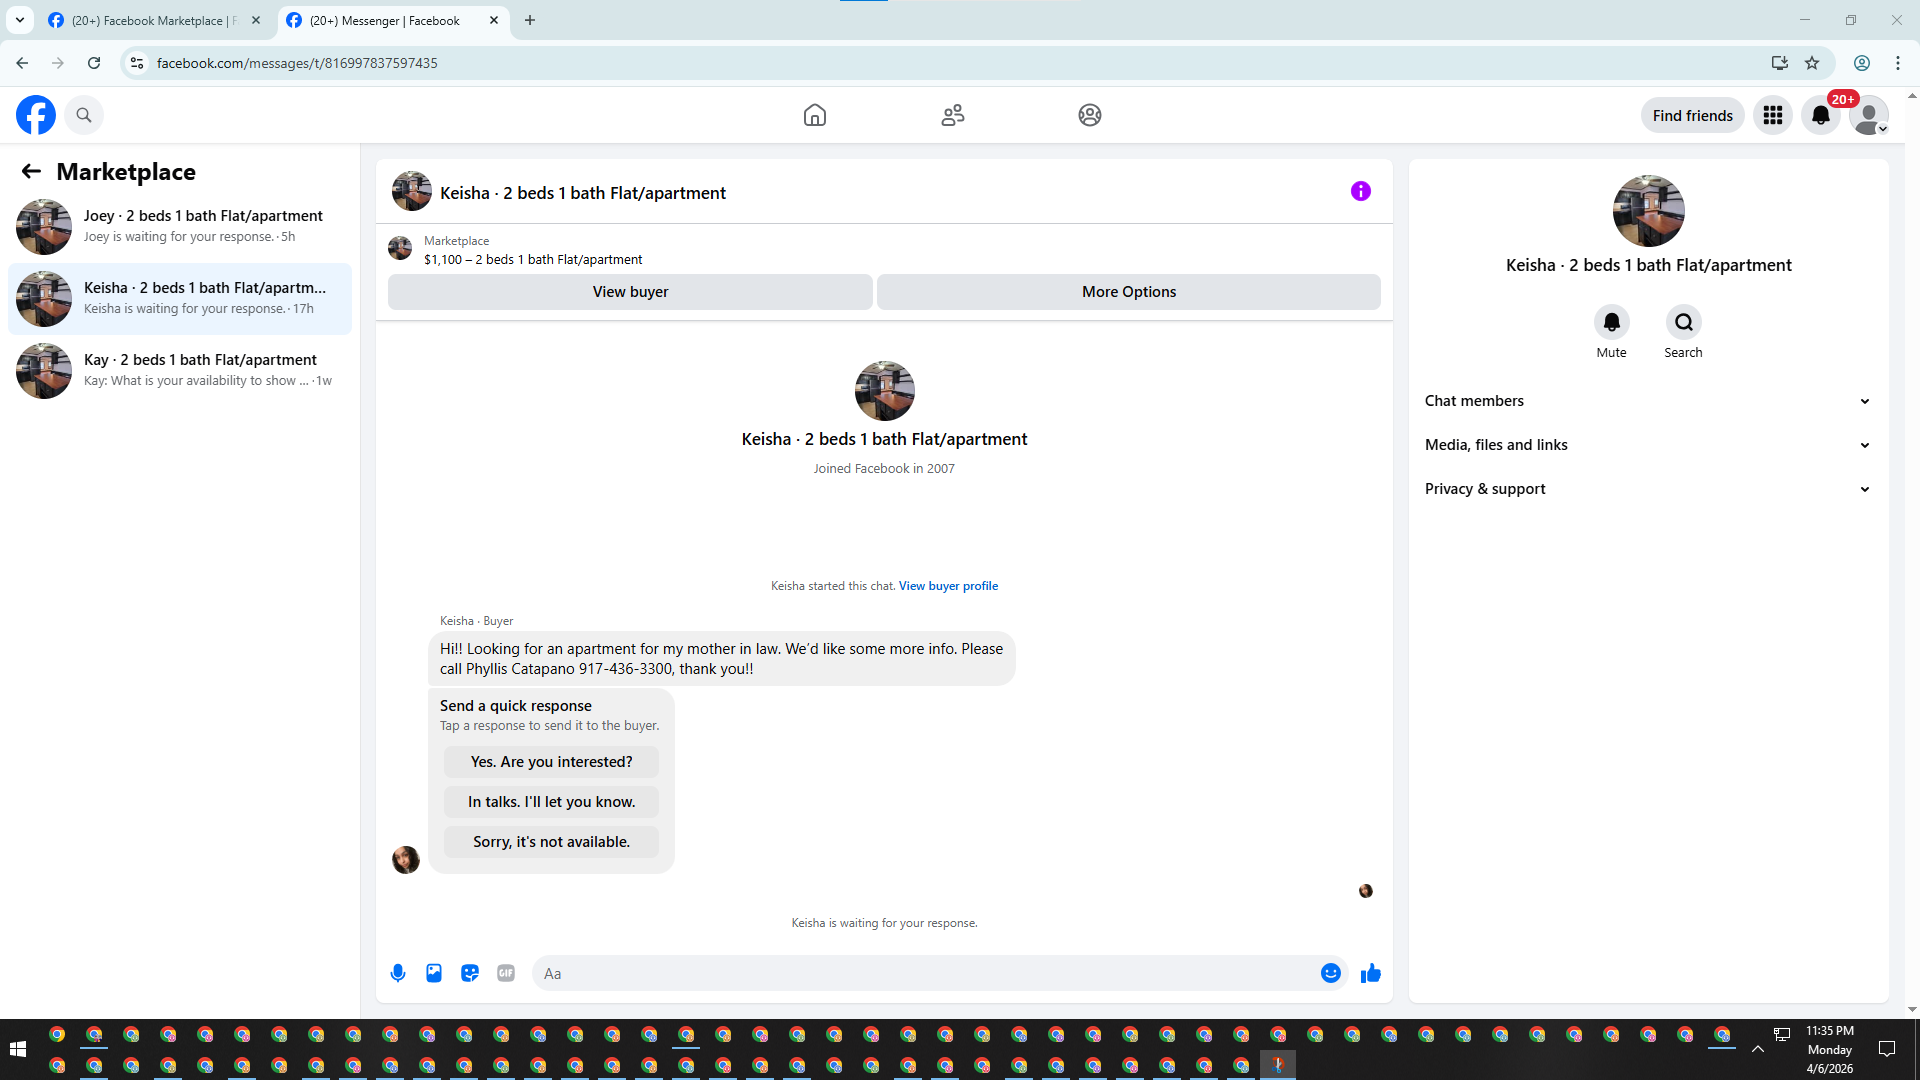Open Keisha's large profile thumbnail in the right panel
Screen dimensions: 1920x1080
[x=1648, y=211]
